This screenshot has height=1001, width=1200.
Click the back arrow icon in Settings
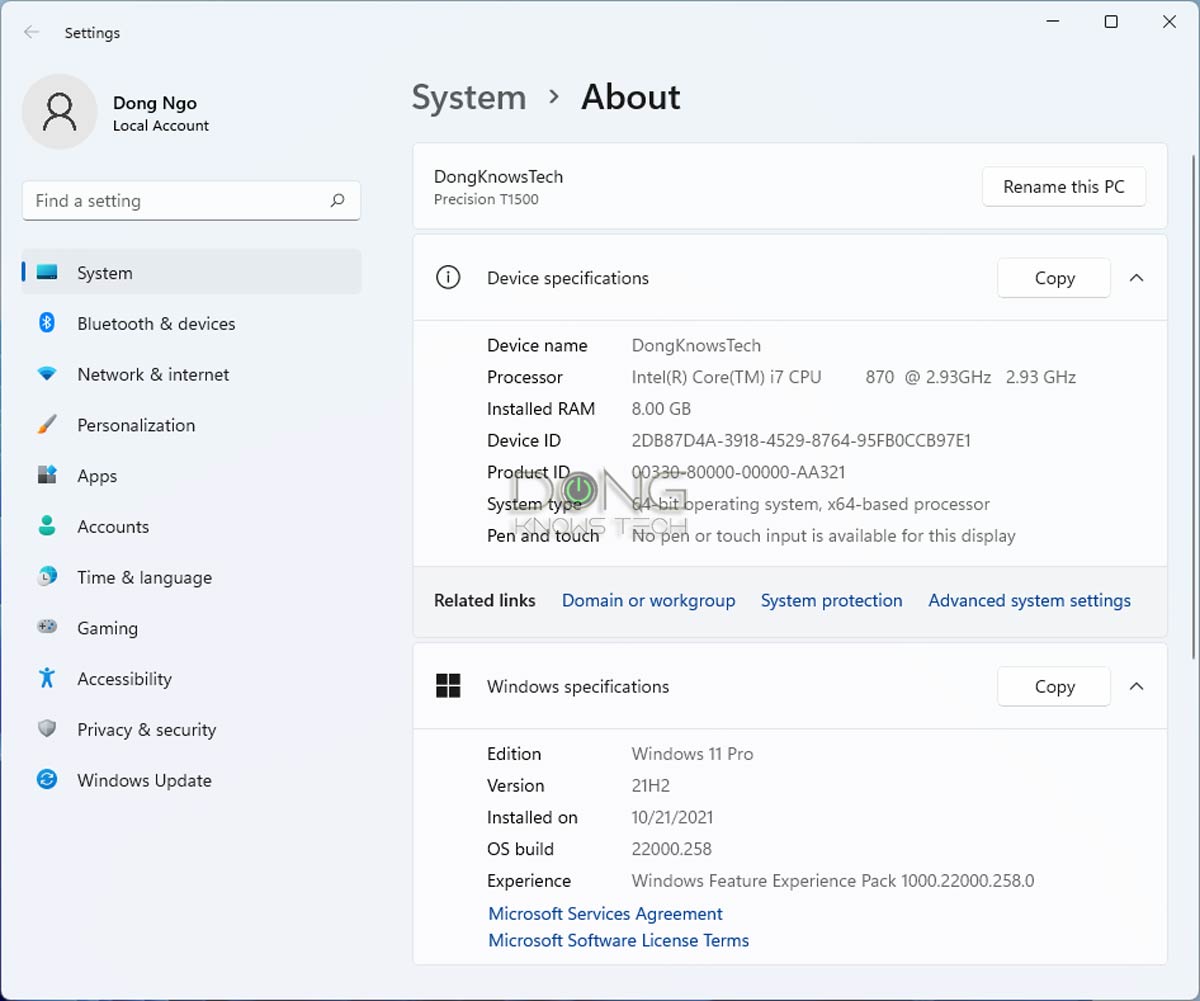pos(32,32)
